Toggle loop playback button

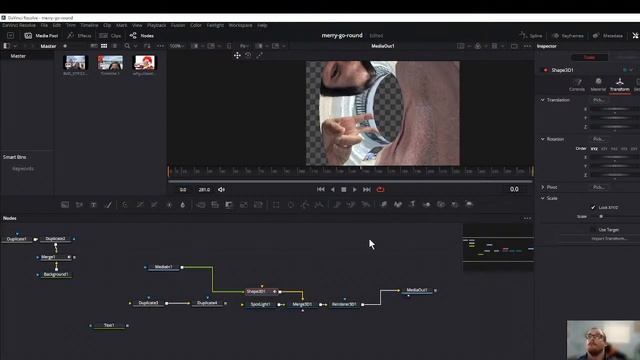[380, 189]
